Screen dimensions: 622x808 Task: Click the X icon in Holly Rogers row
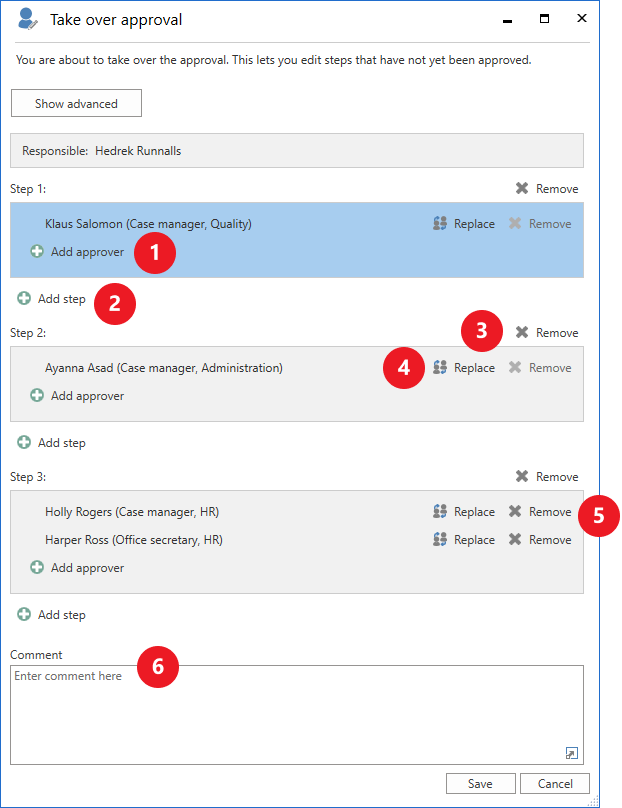pos(515,511)
